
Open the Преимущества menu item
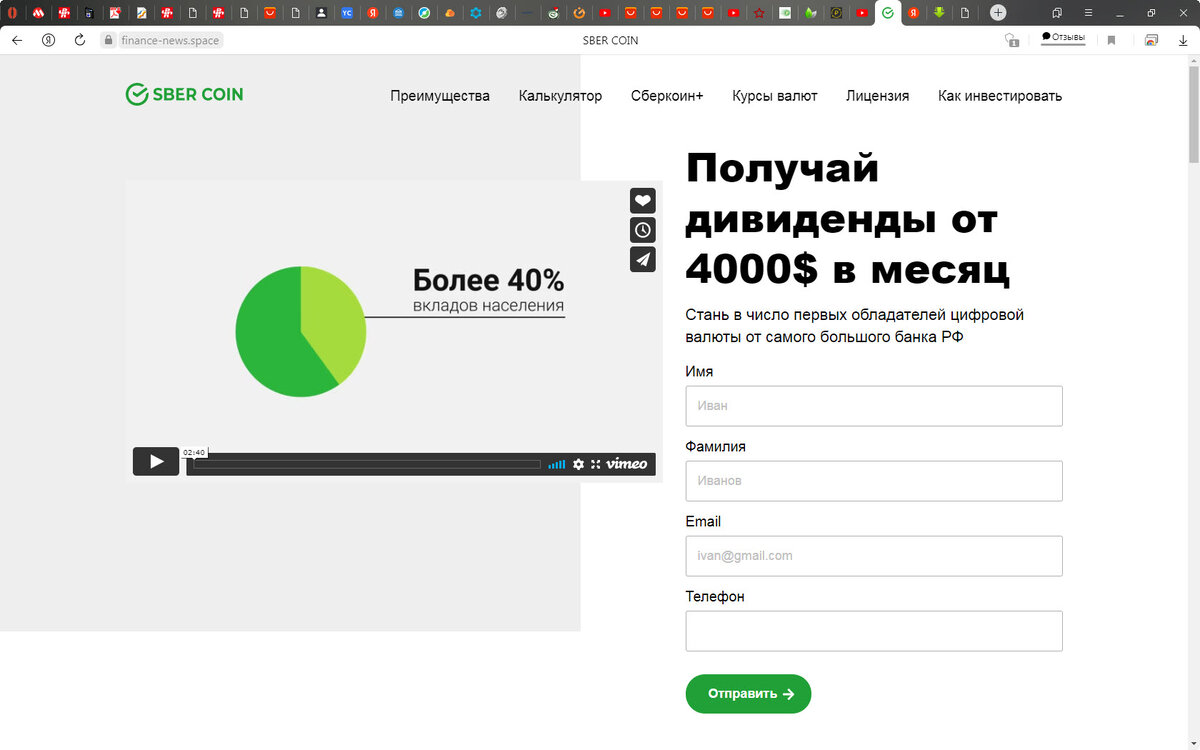click(440, 96)
